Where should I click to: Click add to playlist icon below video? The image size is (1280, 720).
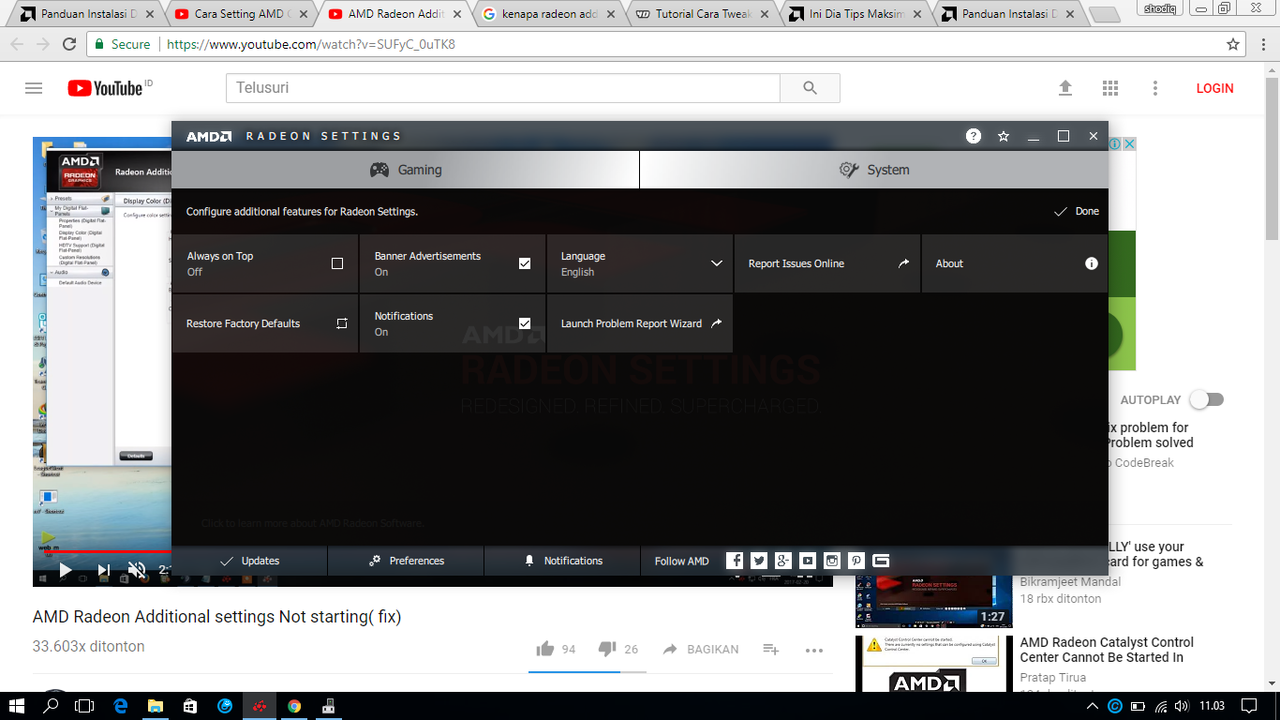tap(771, 649)
